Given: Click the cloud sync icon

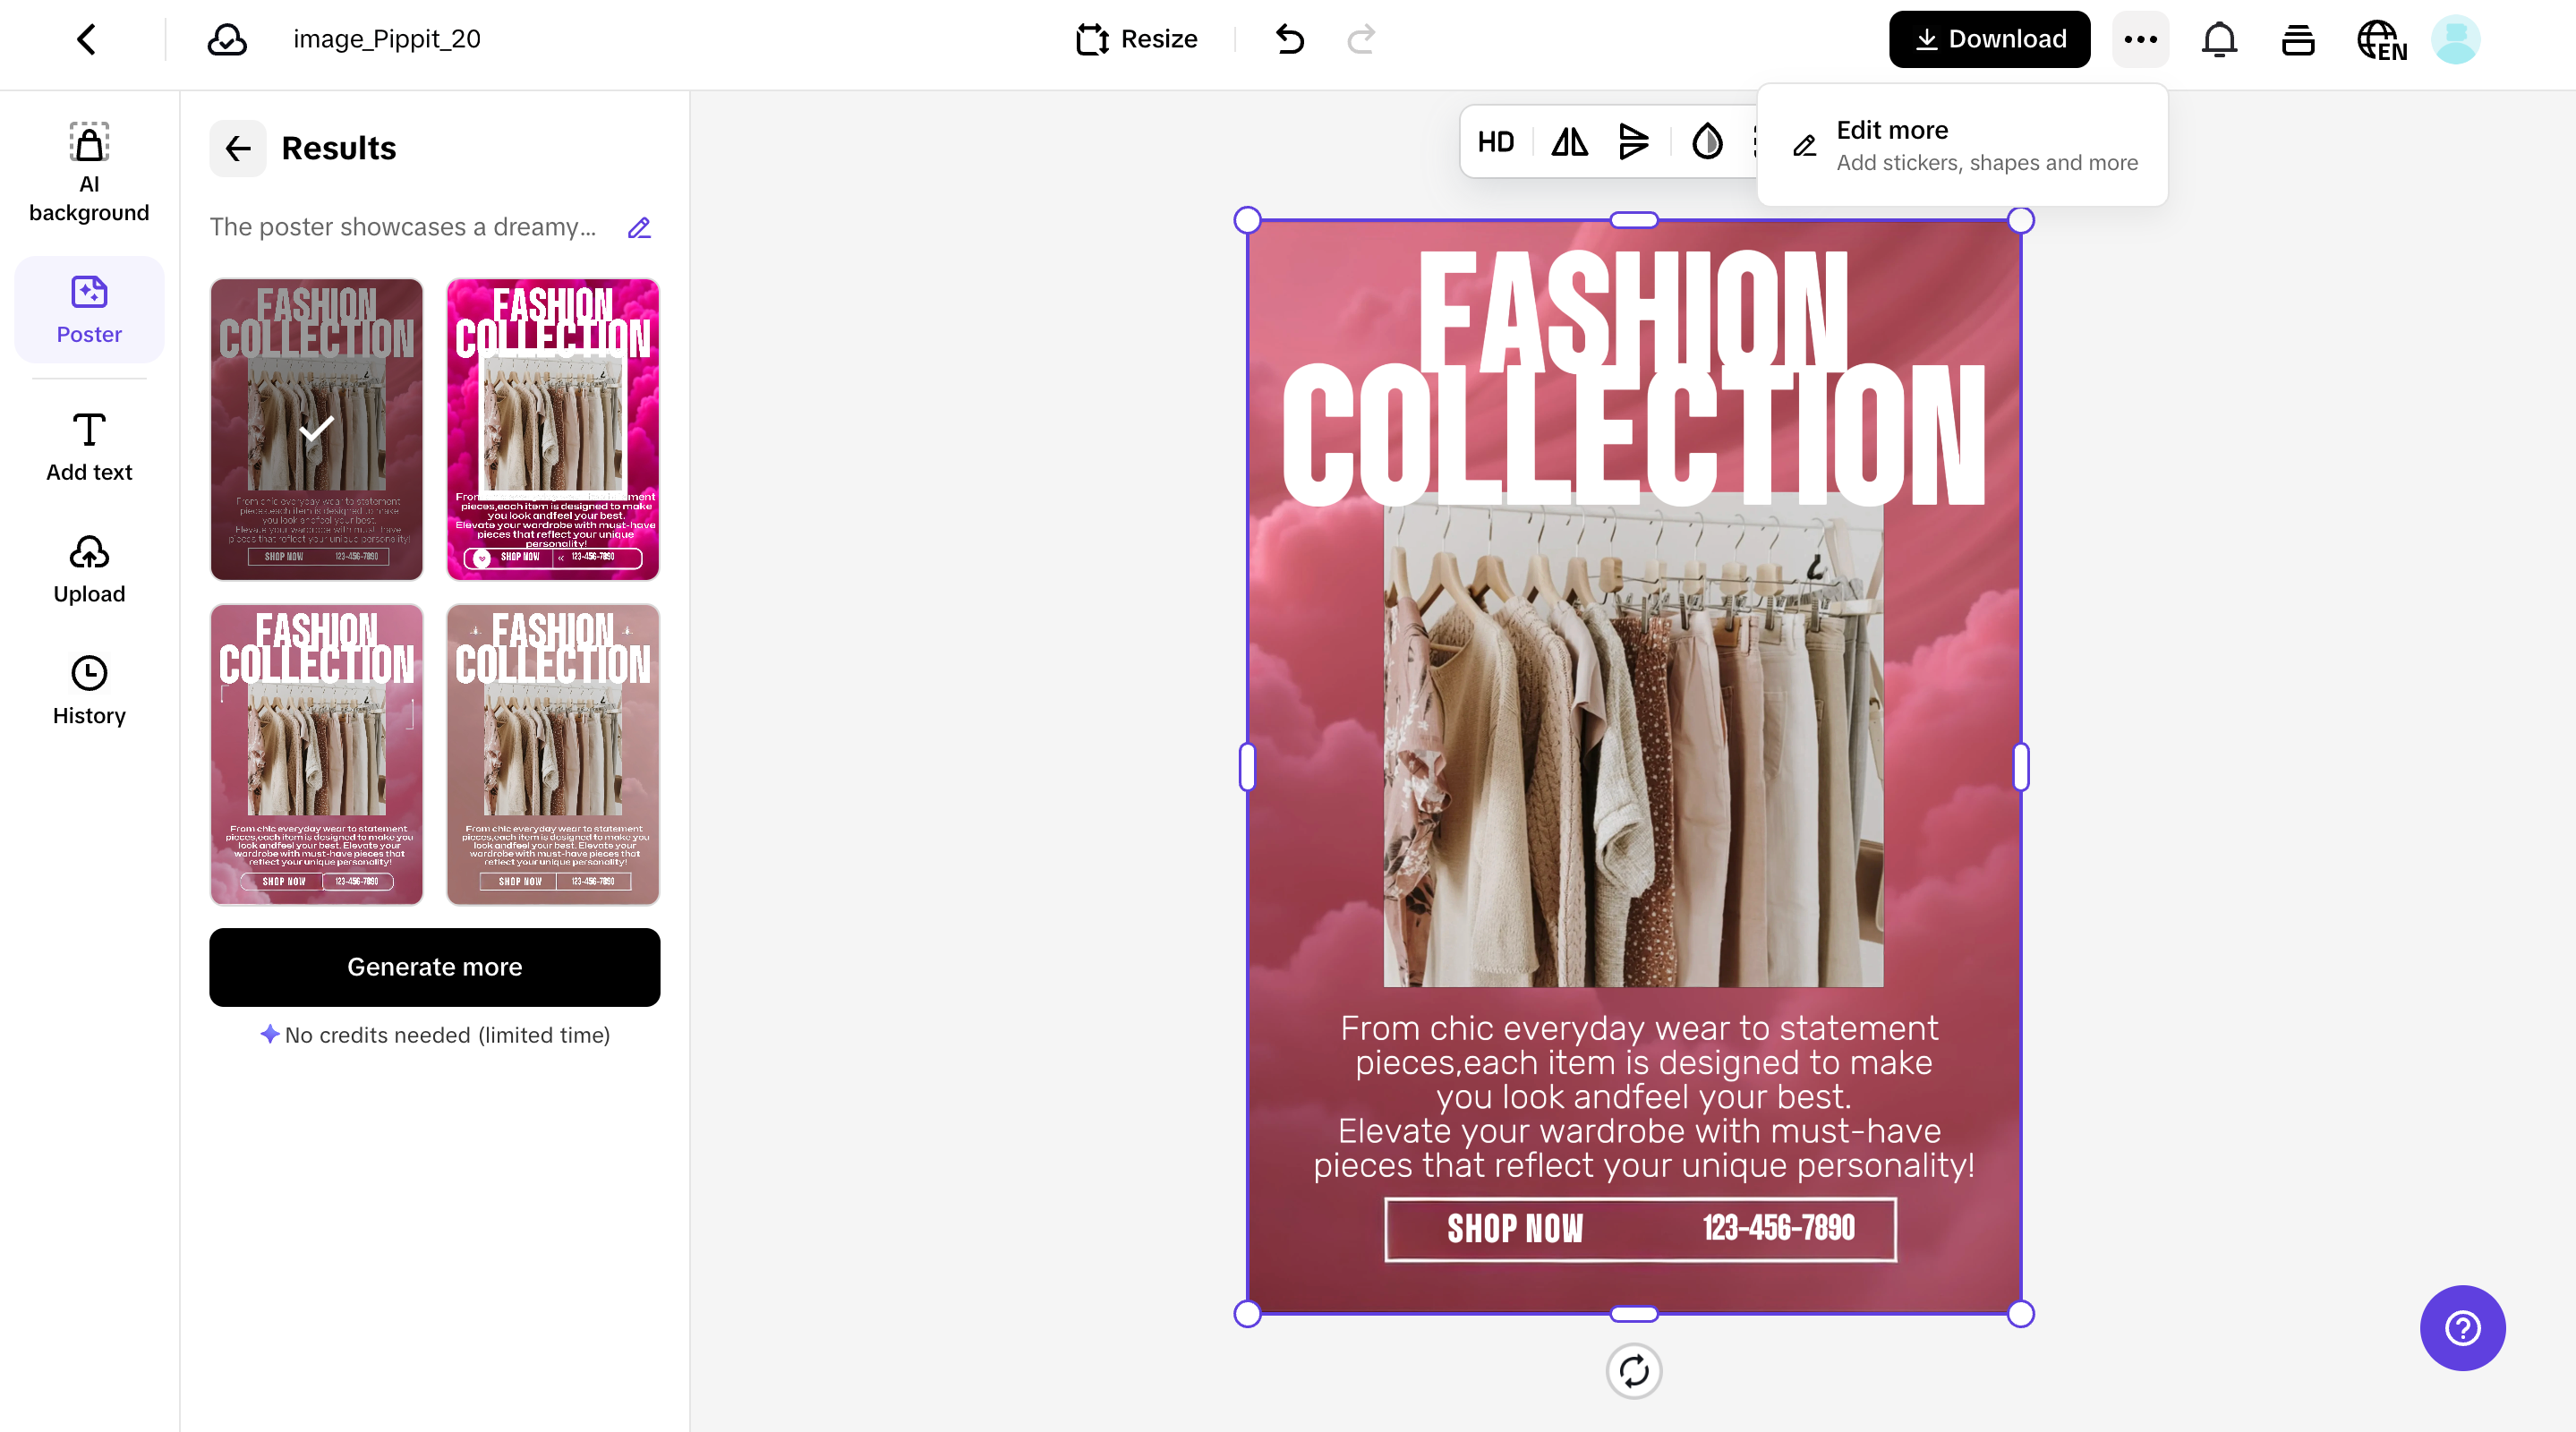Looking at the screenshot, I should (226, 40).
